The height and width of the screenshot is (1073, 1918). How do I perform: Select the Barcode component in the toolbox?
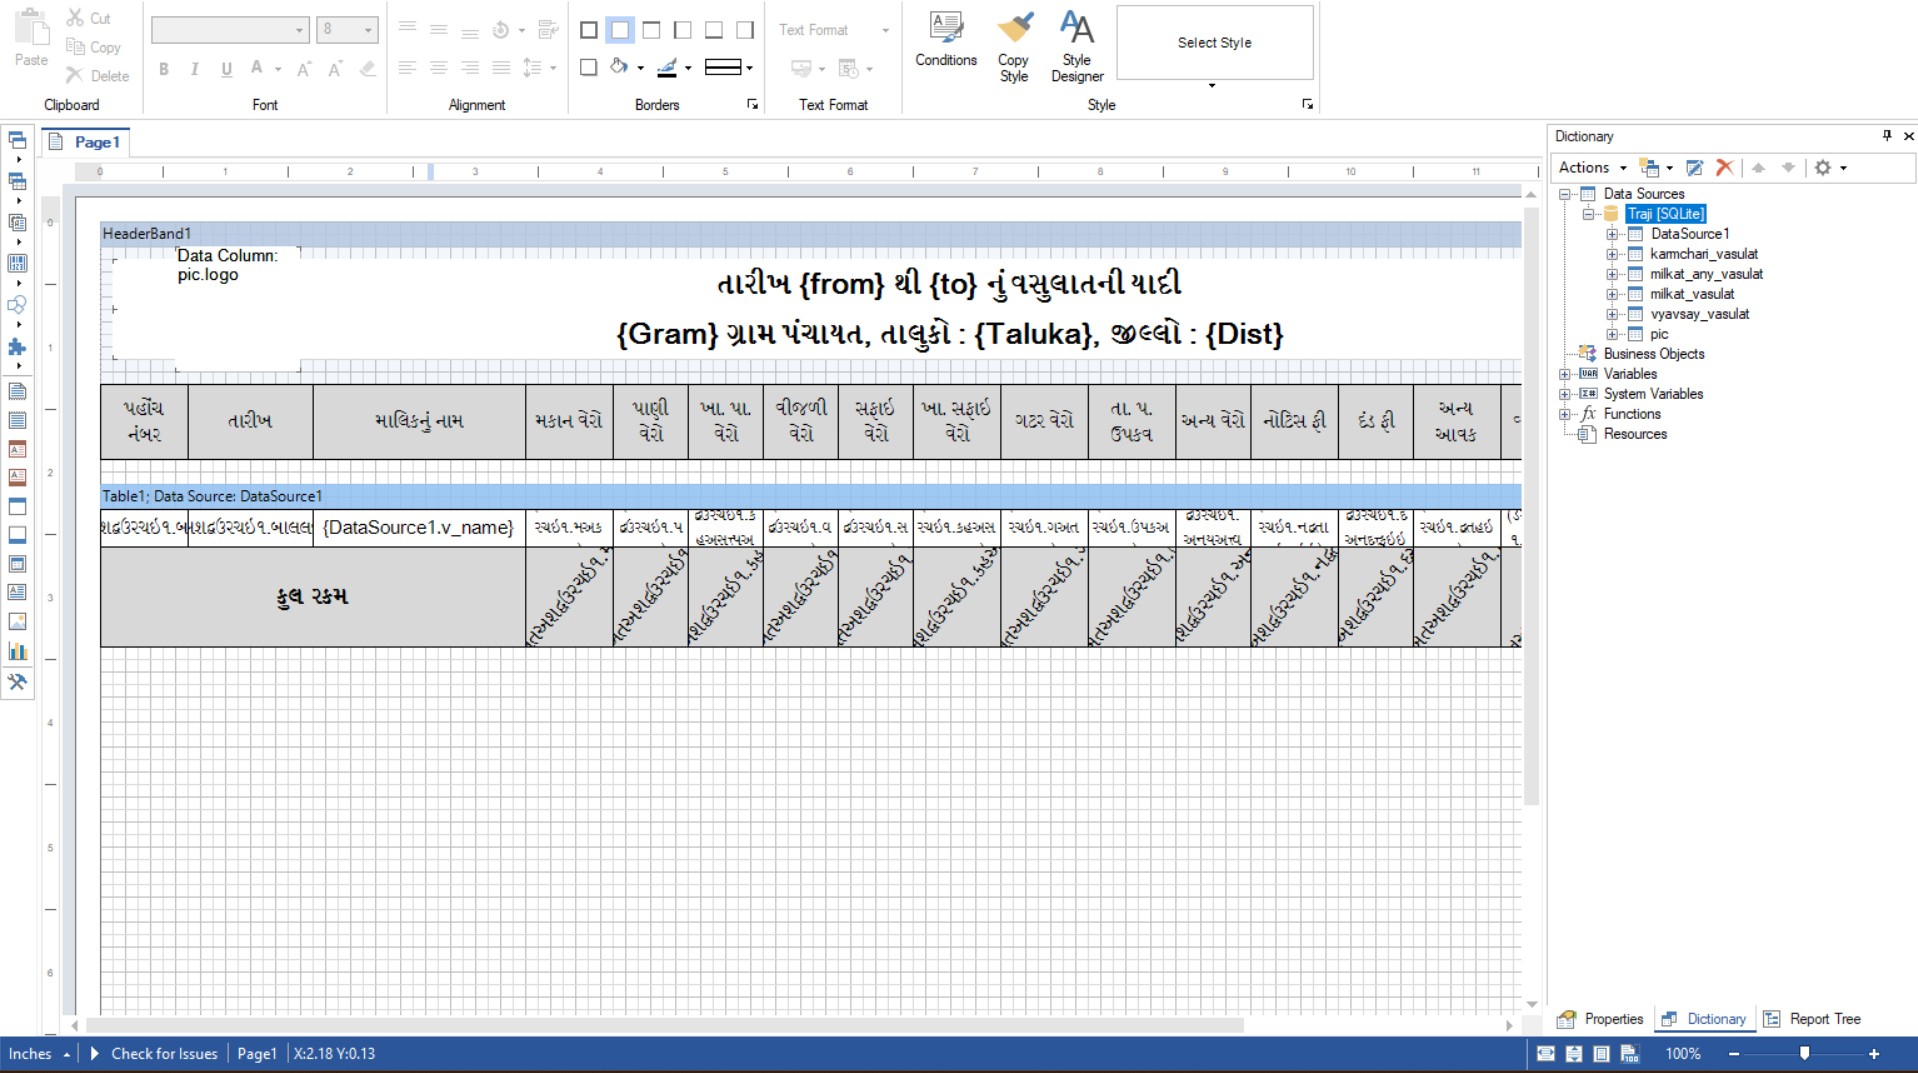(18, 263)
